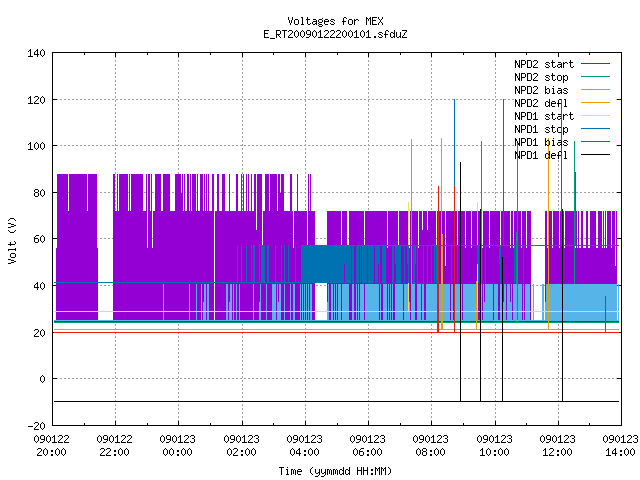Click the '090123 12:00' time tick label

pyautogui.click(x=558, y=446)
